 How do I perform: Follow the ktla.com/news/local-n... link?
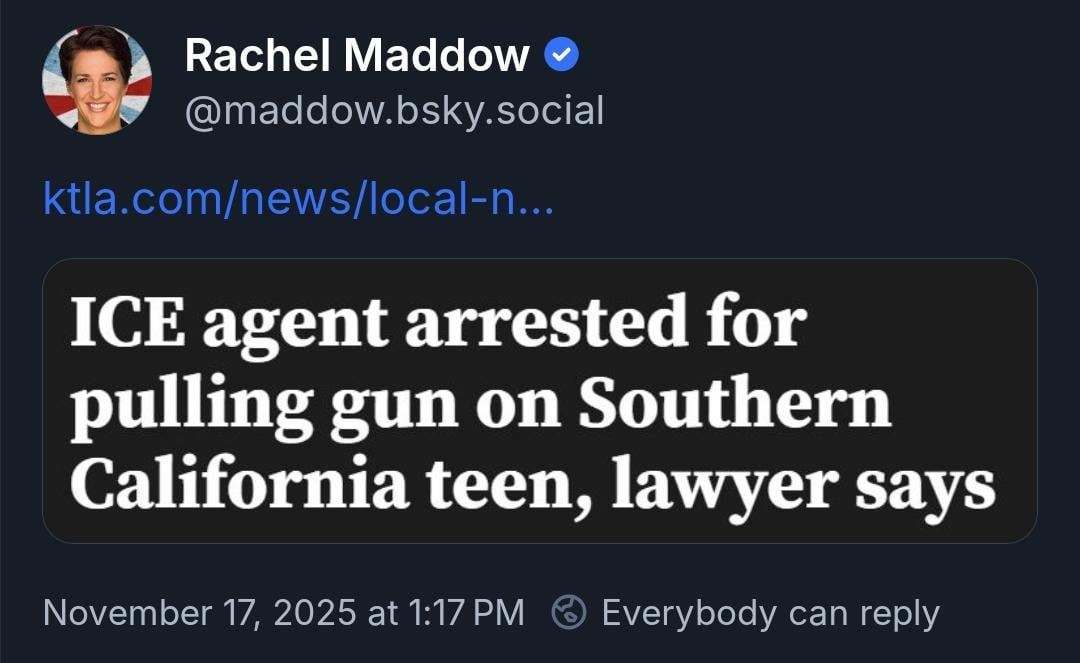pyautogui.click(x=298, y=199)
